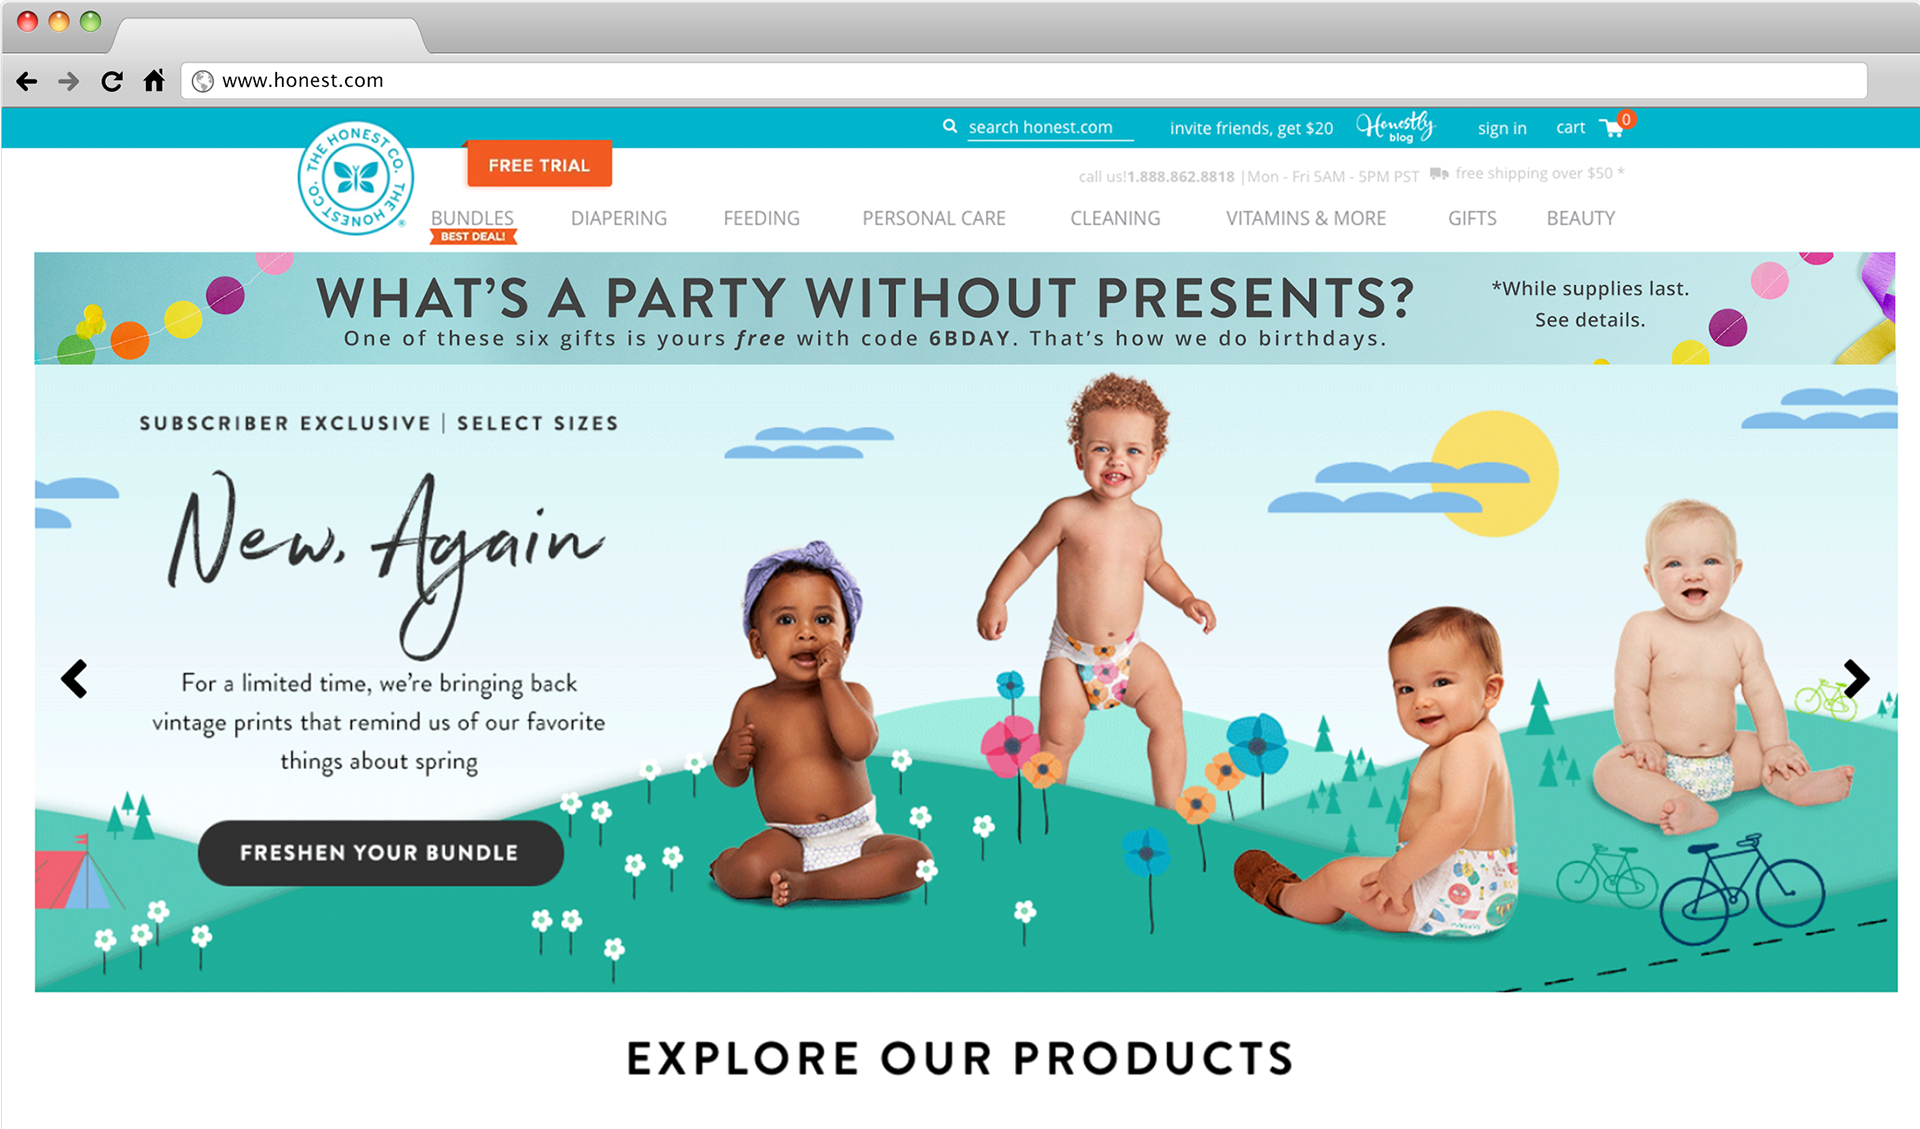The image size is (1920, 1129).
Task: Open the Bundles menu
Action: tap(472, 218)
